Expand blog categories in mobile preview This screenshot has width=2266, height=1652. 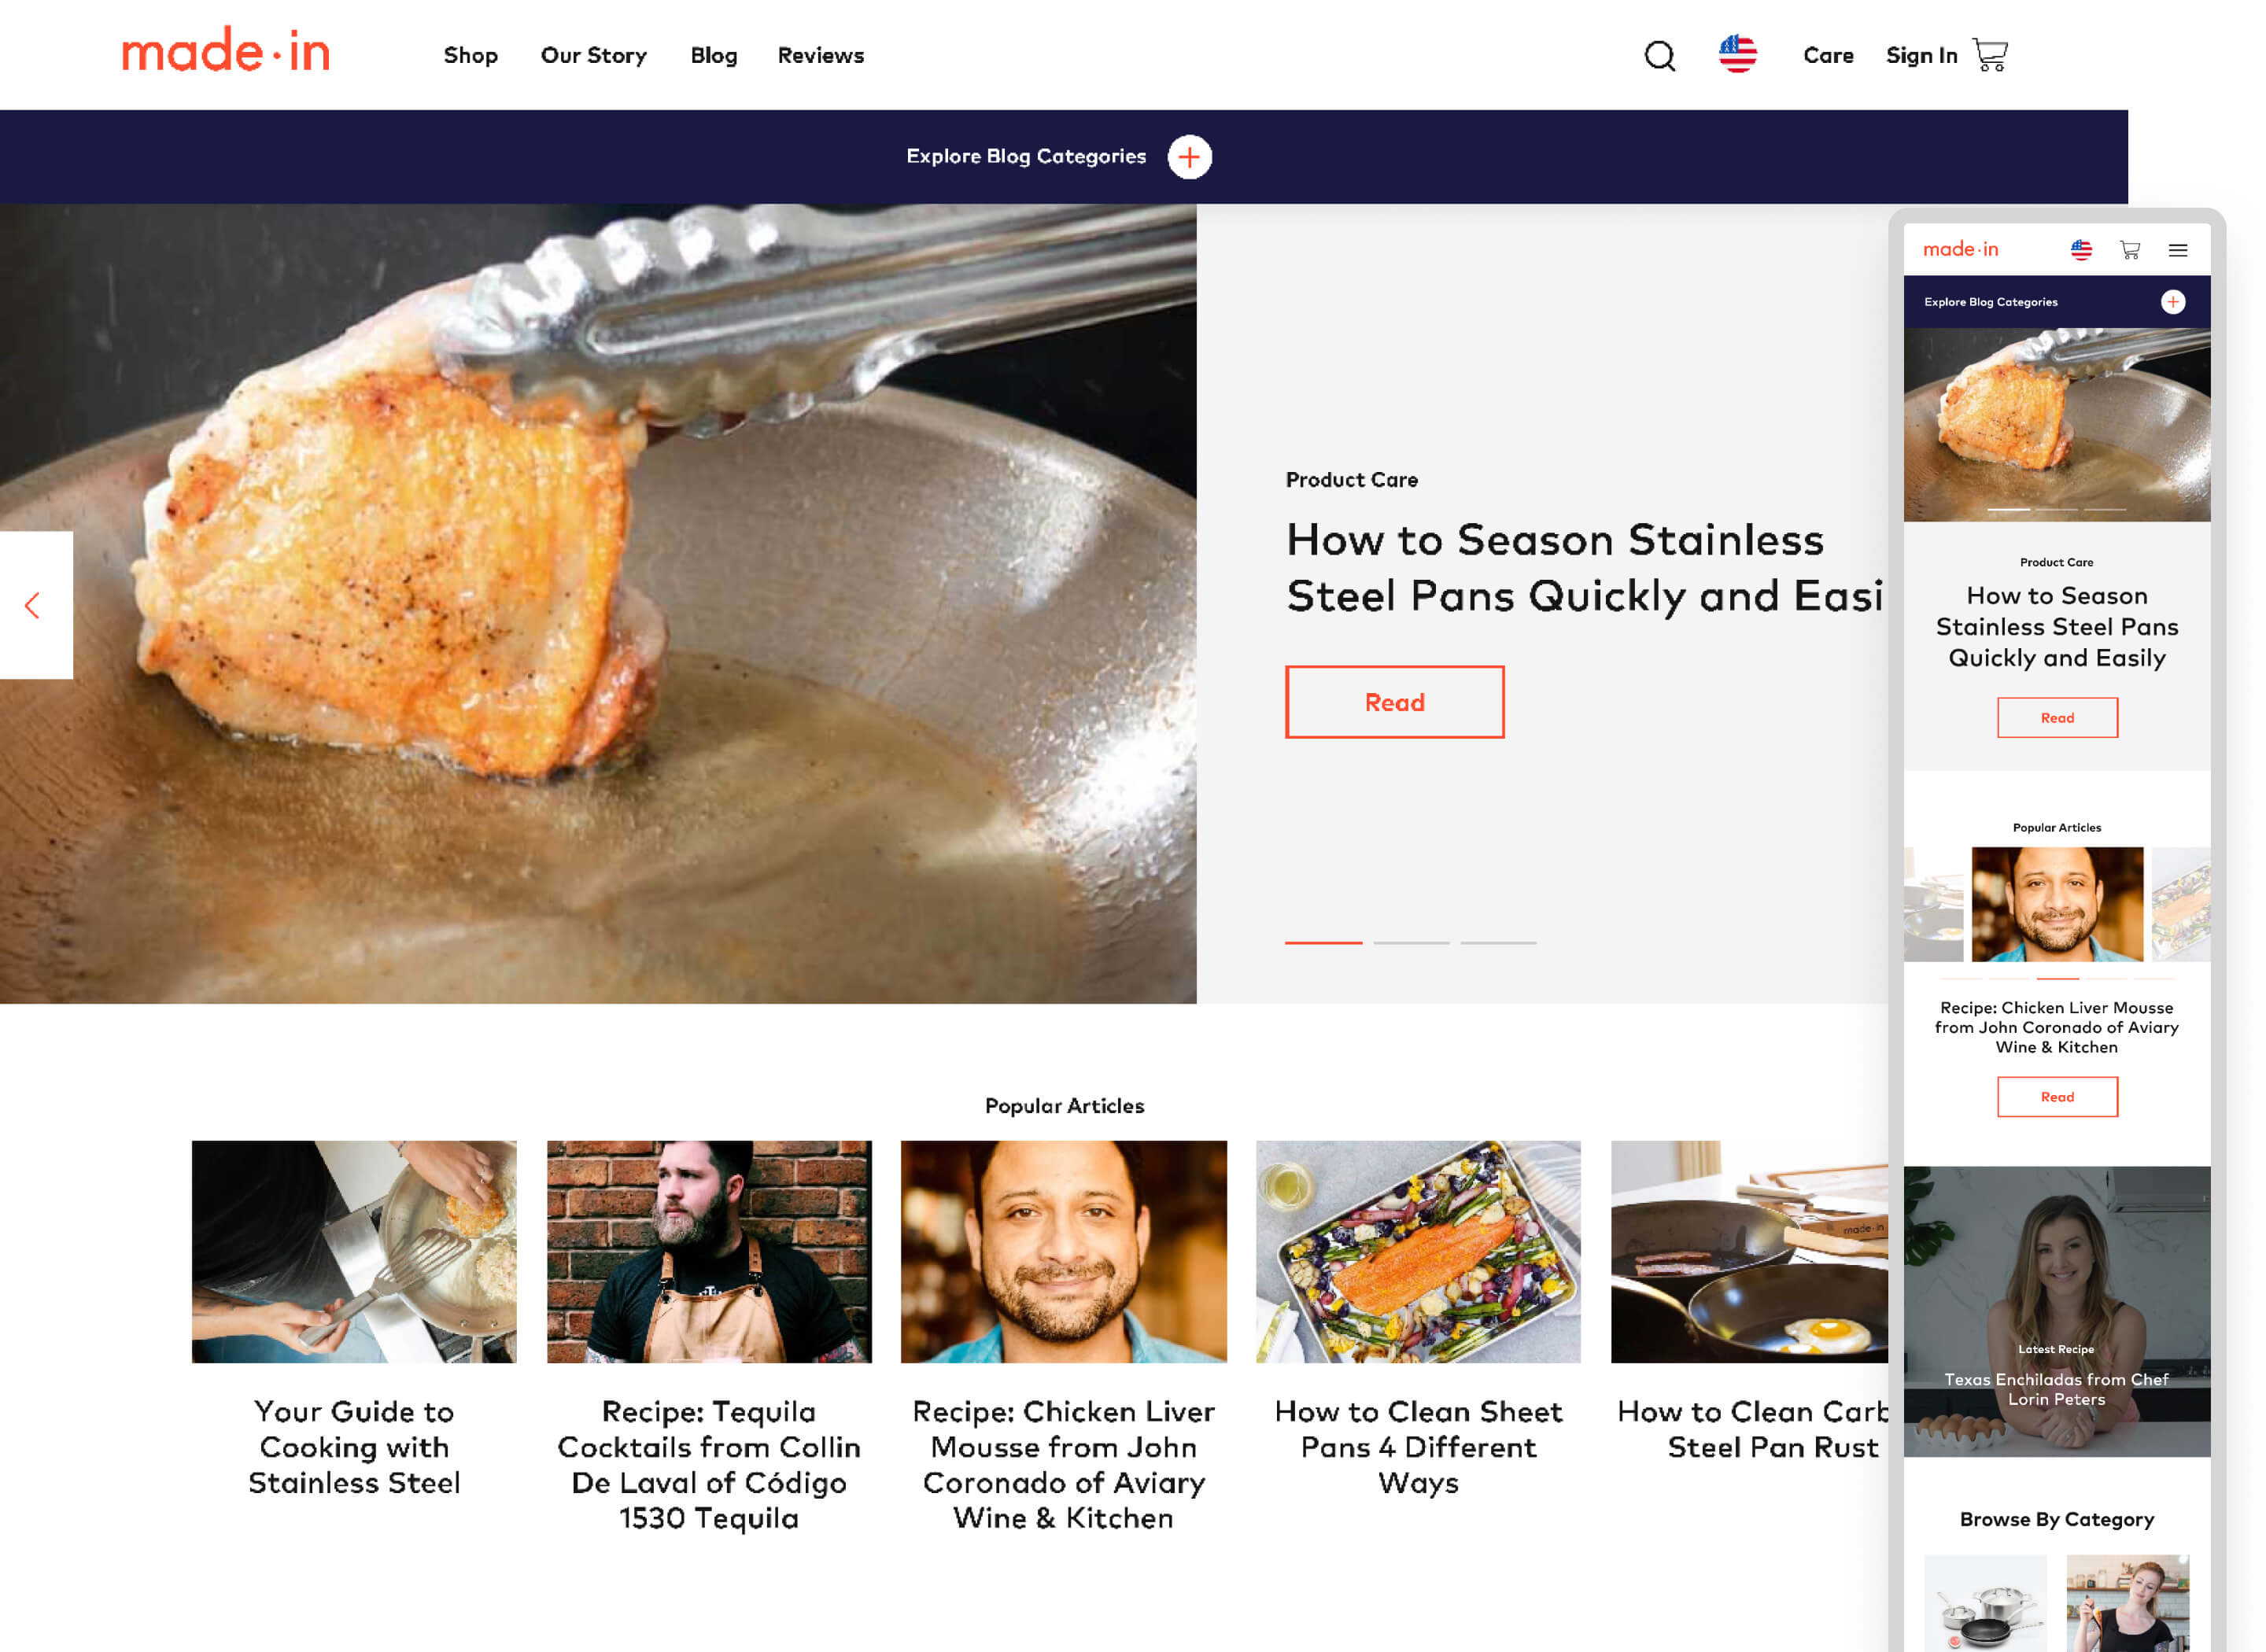tap(2172, 302)
